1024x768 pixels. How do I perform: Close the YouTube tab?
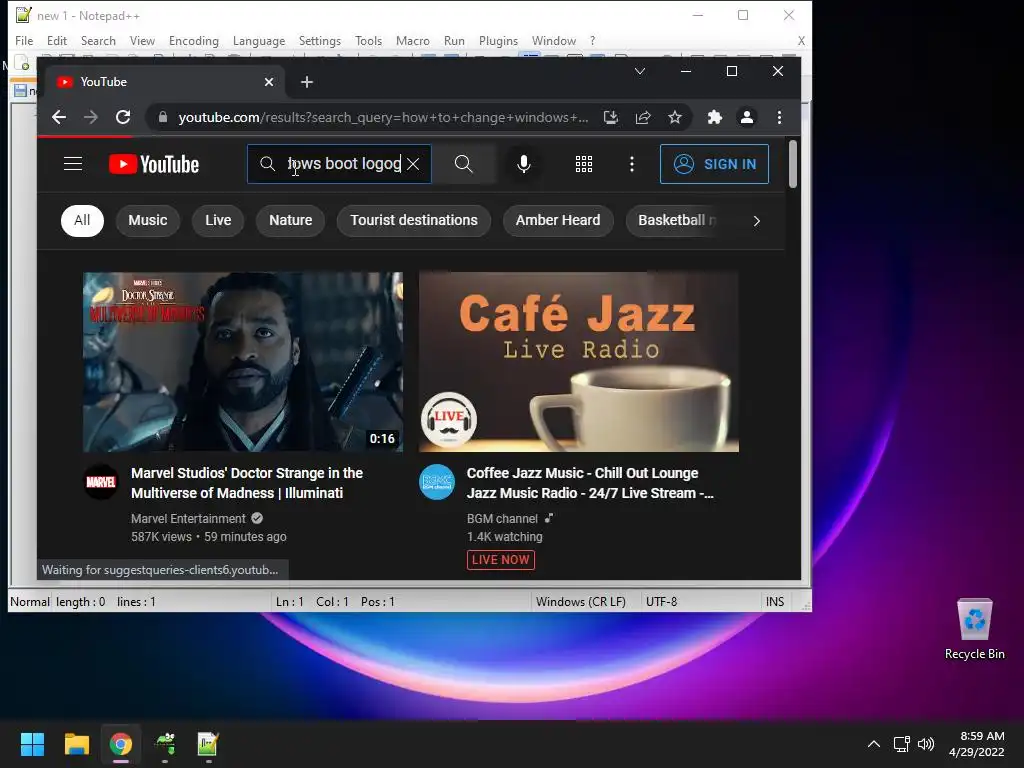tap(269, 82)
